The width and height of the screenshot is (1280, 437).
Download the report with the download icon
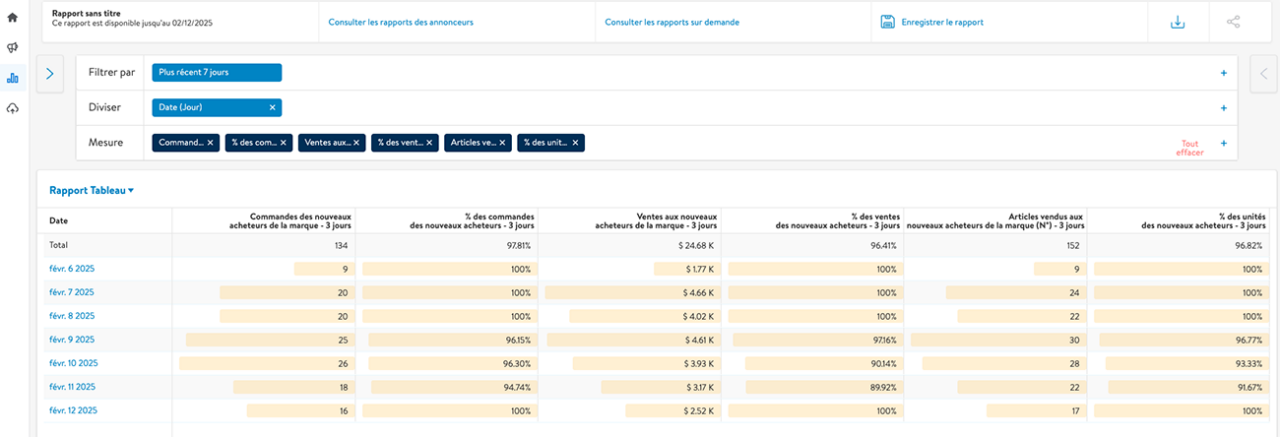click(1178, 22)
